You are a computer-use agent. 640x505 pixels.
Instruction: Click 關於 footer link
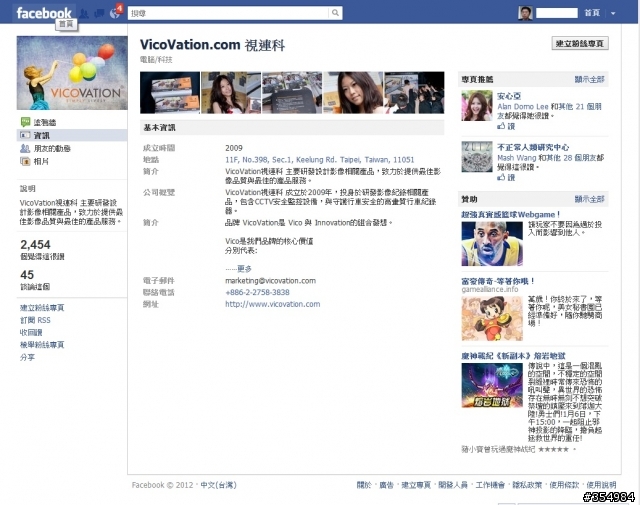point(364,485)
